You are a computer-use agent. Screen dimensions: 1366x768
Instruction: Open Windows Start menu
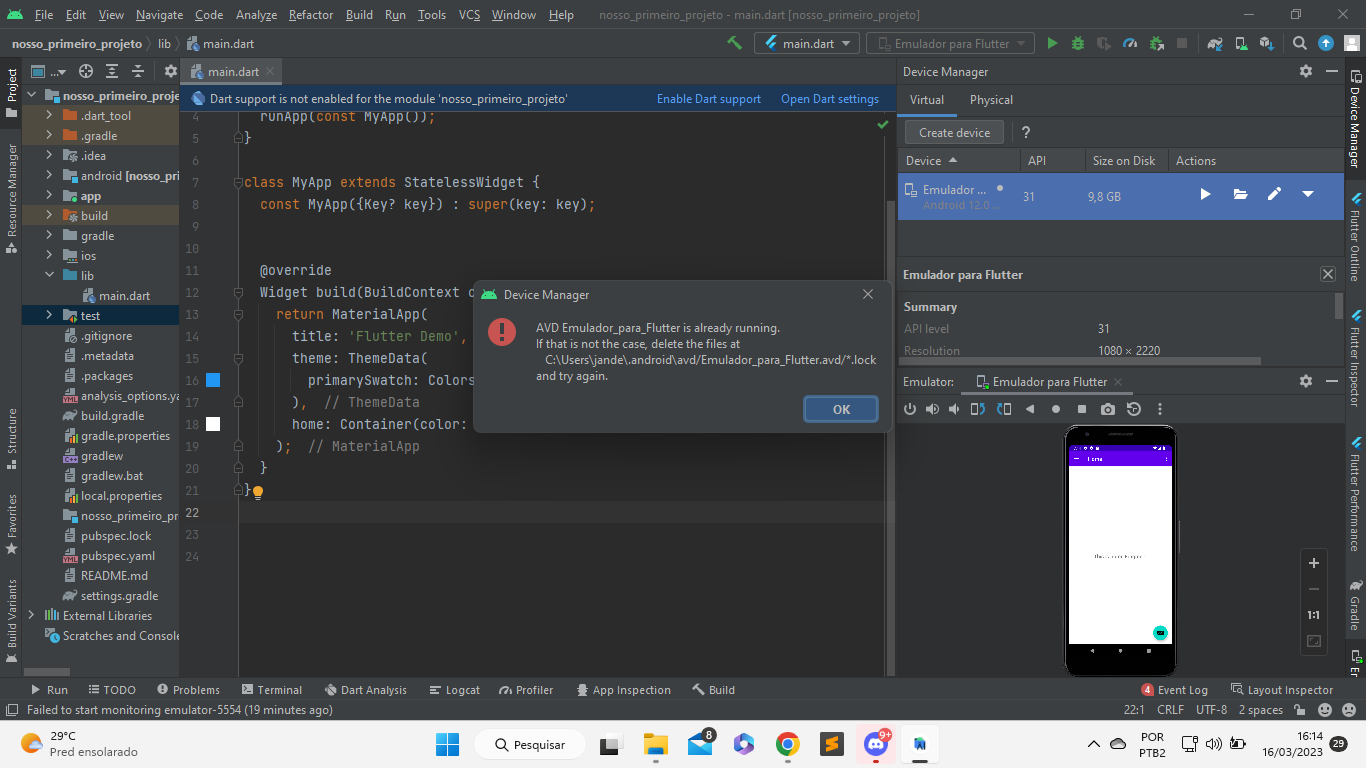tap(447, 744)
